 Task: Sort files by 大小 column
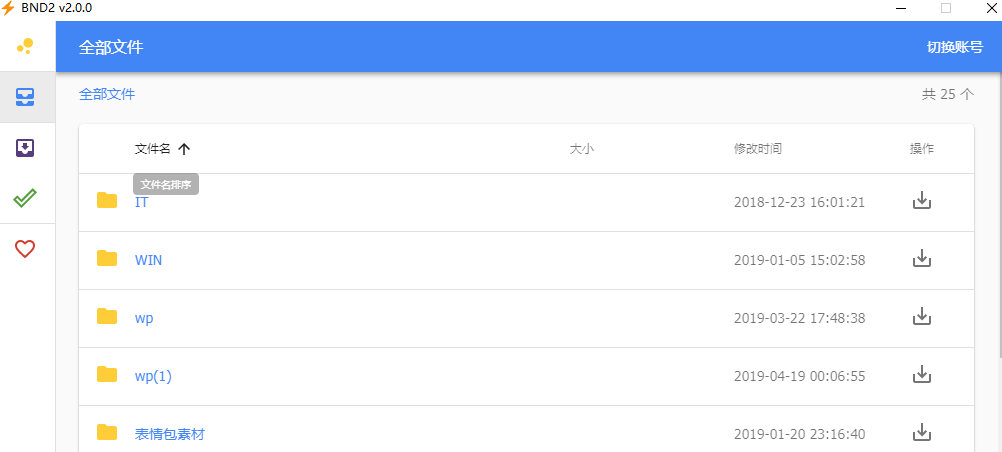582,149
